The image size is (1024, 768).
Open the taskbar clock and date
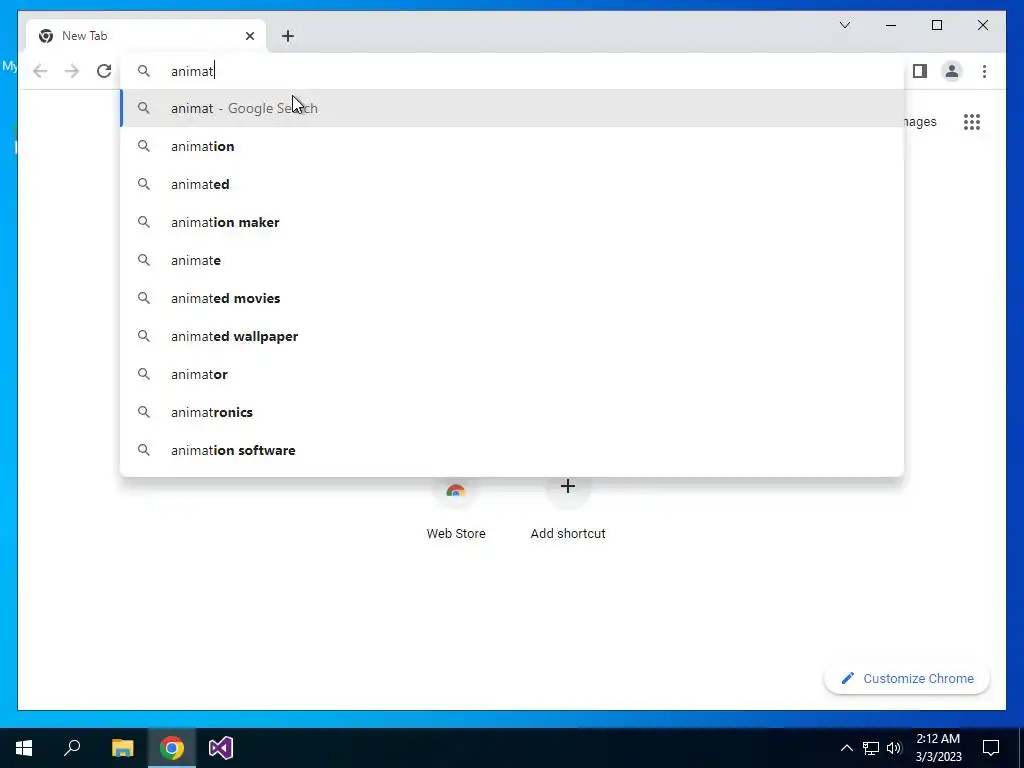tap(938, 748)
